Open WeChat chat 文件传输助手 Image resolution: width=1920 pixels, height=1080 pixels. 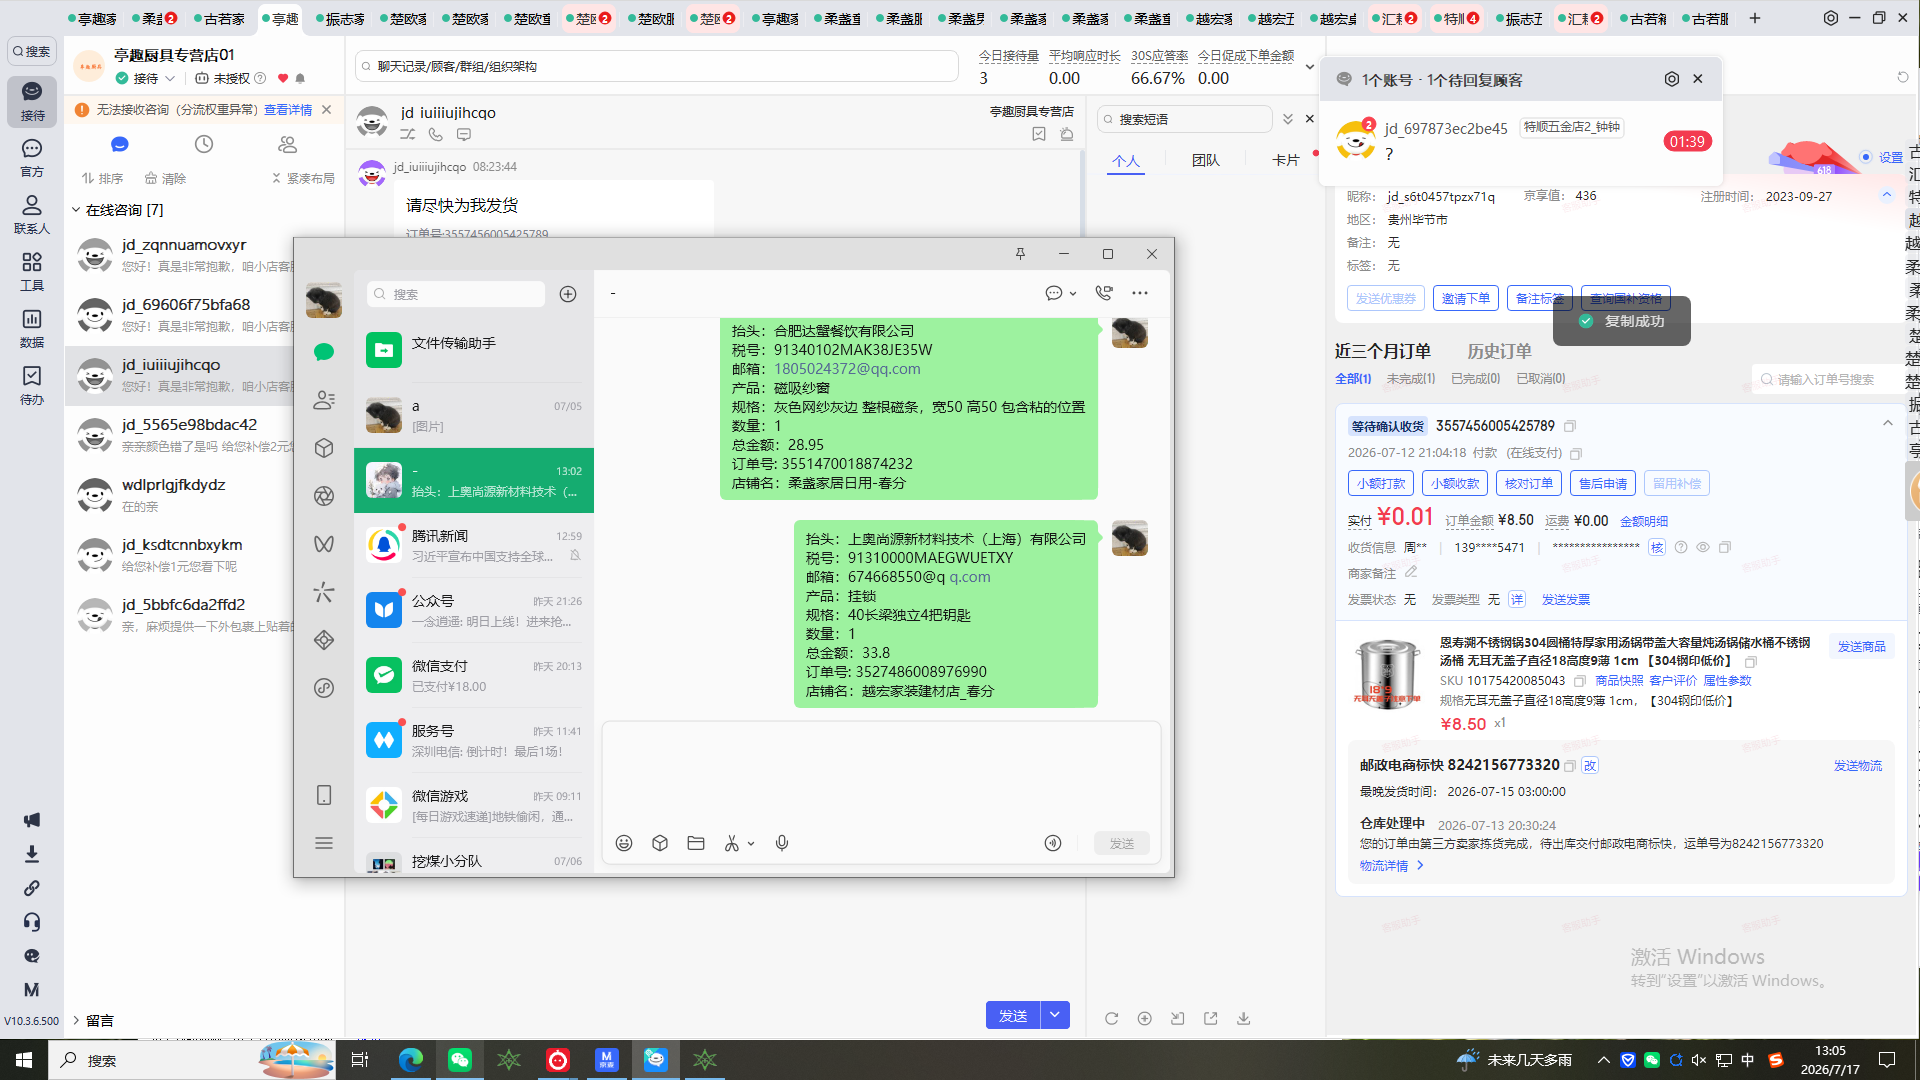[474, 350]
